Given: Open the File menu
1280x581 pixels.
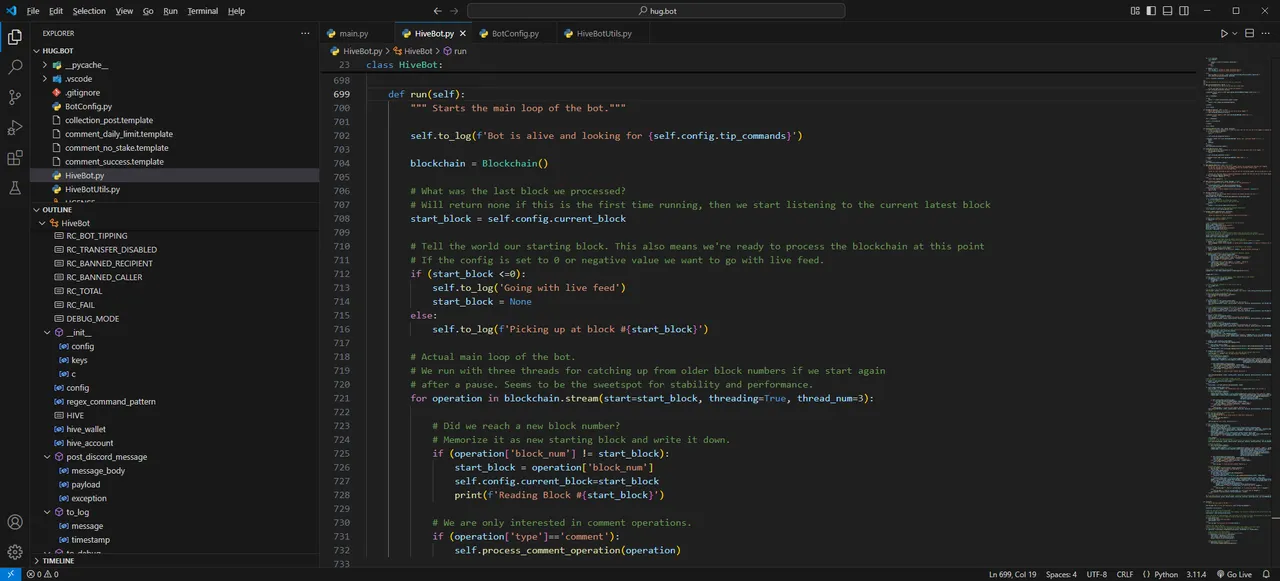Looking at the screenshot, I should 33,11.
